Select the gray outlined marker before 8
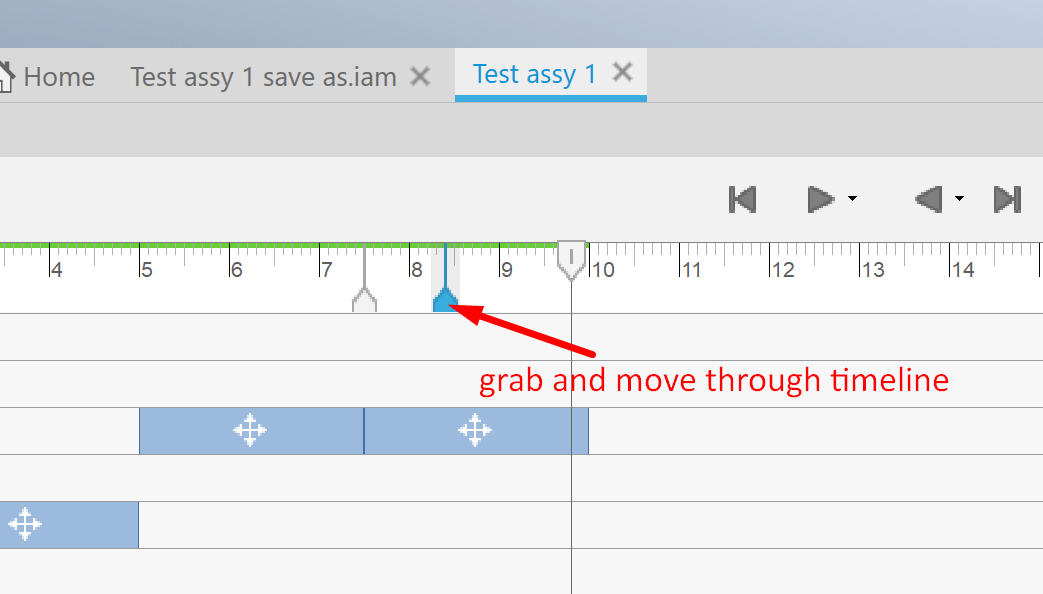 pos(364,298)
